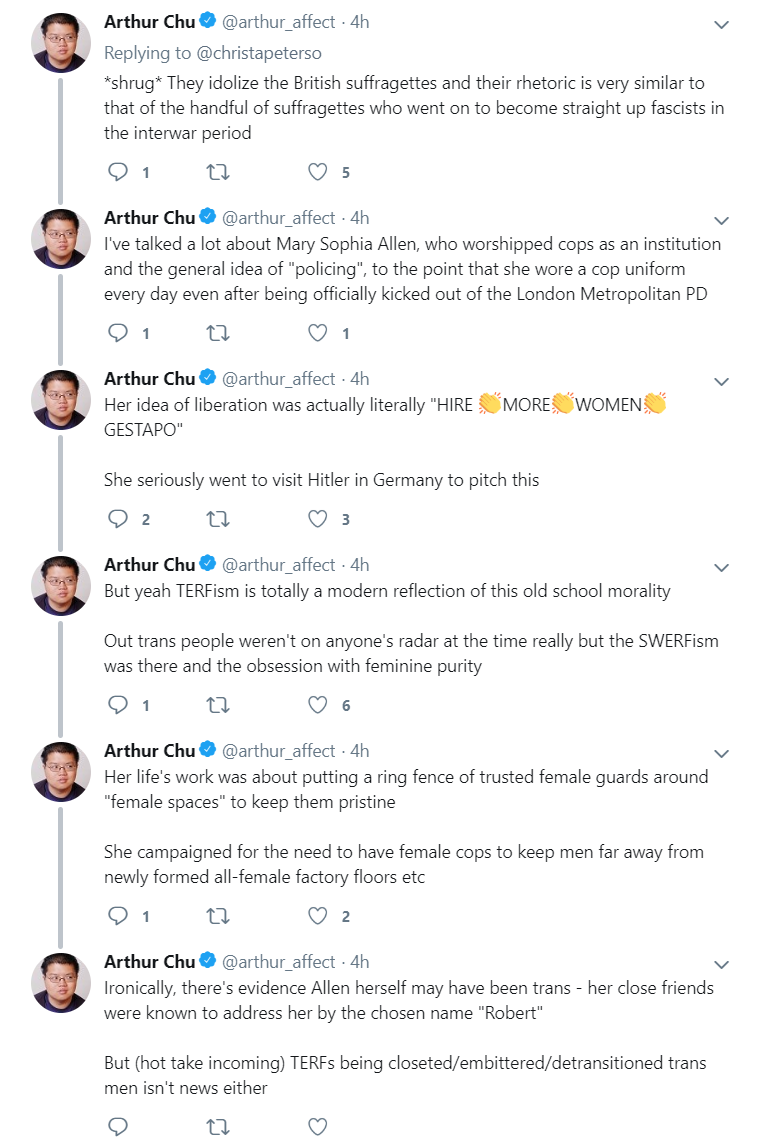Reply to the HIRE MORE WOMEN GESTAPO tweet
The width and height of the screenshot is (757, 1138).
(118, 519)
